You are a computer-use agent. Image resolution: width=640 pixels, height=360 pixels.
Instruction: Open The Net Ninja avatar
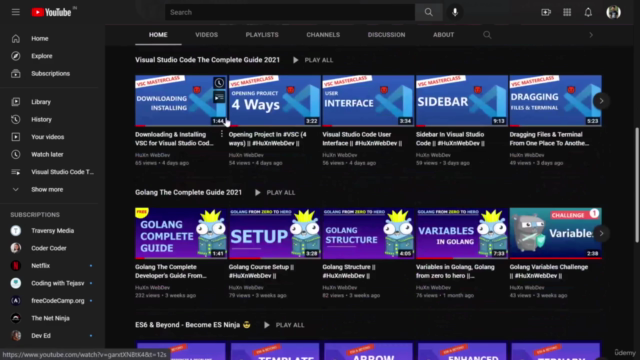(16, 318)
